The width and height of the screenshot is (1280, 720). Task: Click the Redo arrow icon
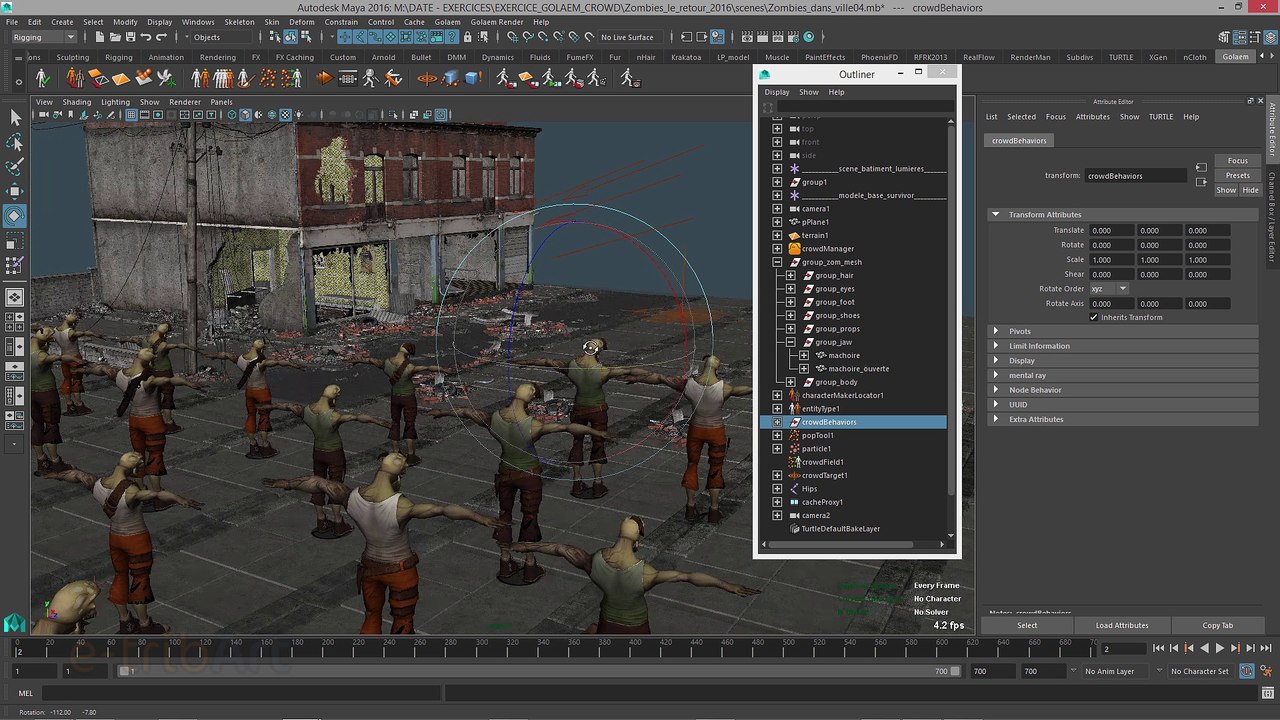click(161, 37)
